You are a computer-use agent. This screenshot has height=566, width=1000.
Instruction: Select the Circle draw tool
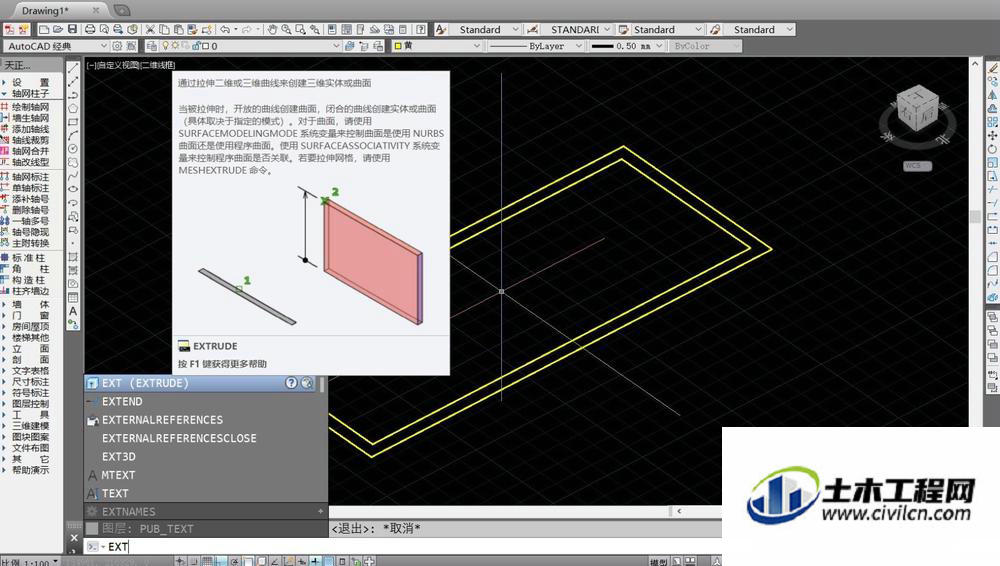tap(73, 149)
